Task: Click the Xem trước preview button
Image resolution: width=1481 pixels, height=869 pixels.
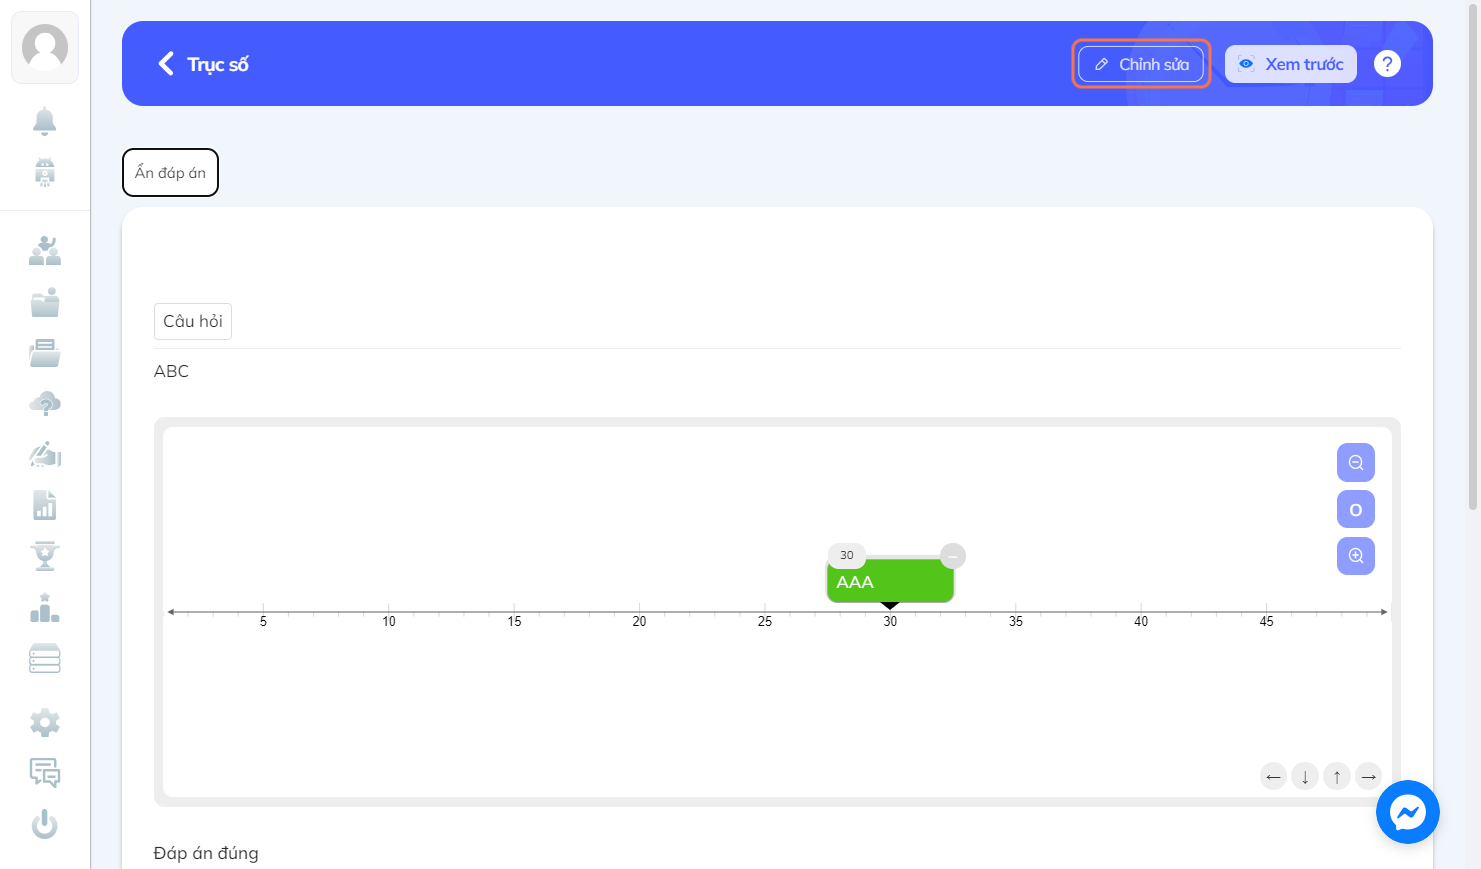Action: click(1291, 64)
